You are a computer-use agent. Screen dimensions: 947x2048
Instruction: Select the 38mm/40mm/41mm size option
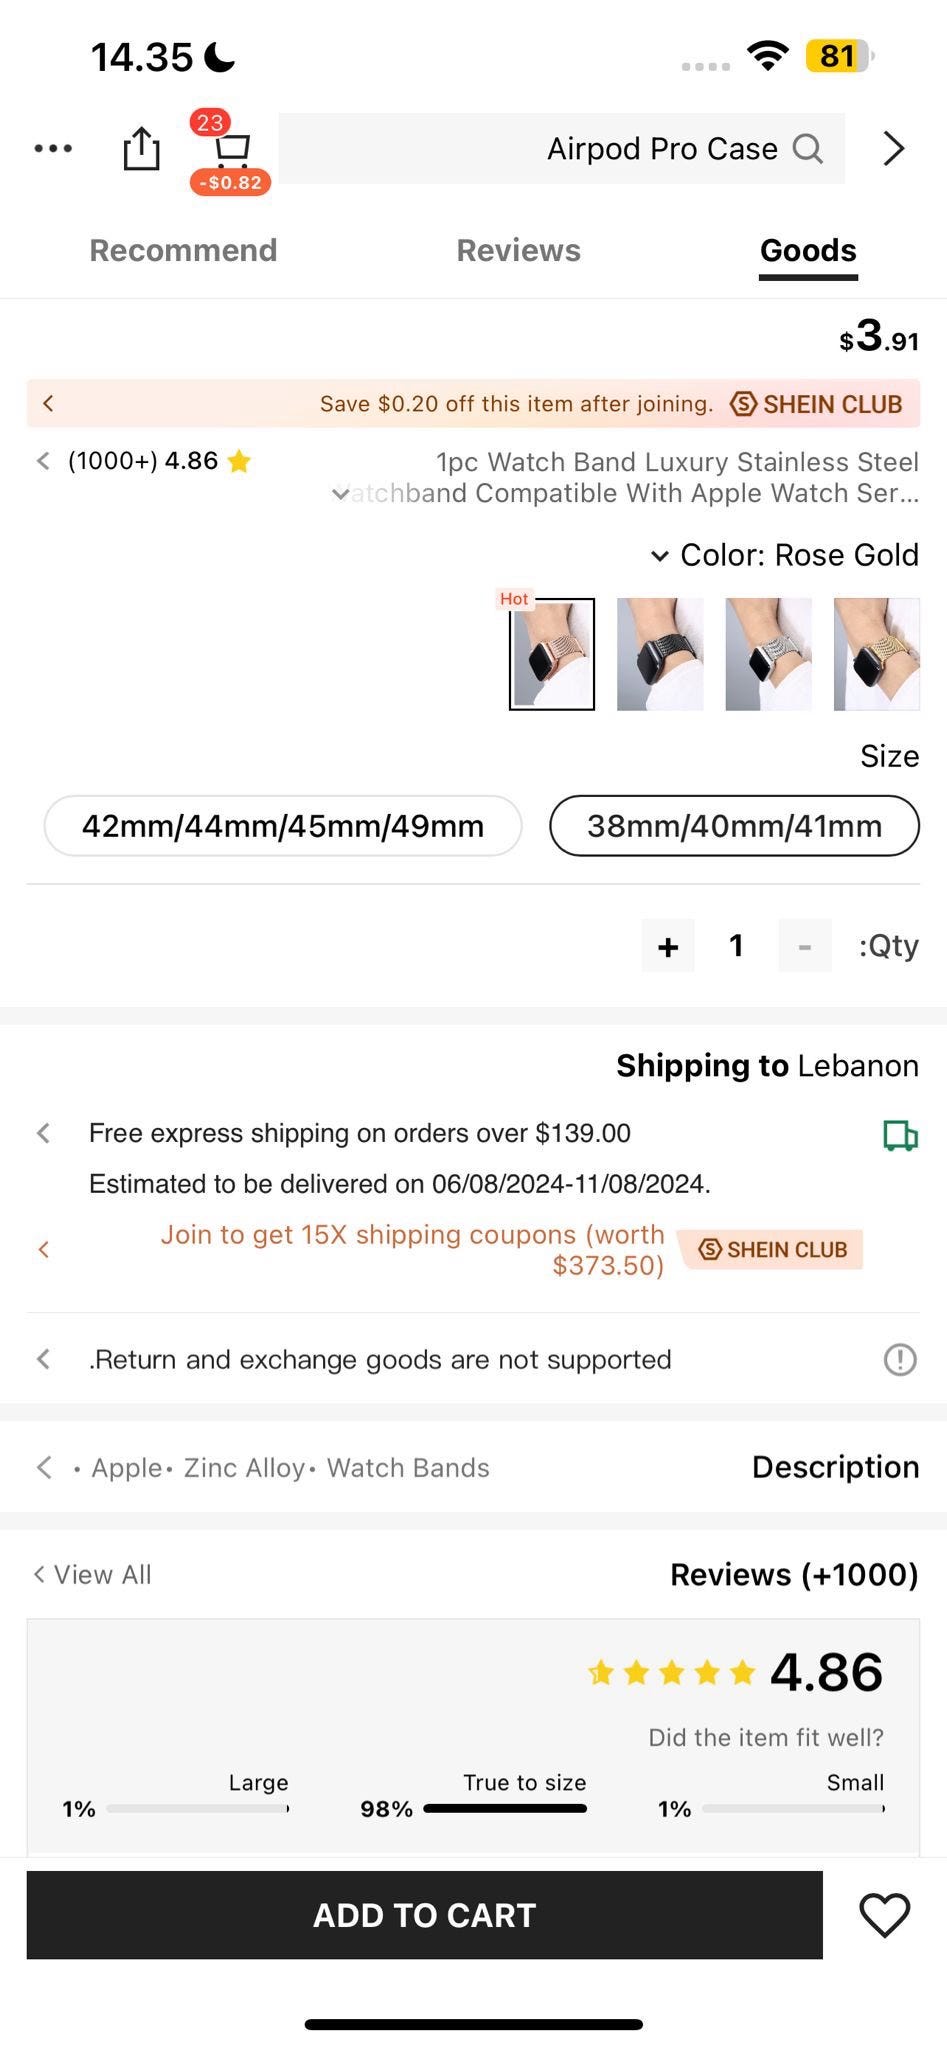(x=734, y=826)
